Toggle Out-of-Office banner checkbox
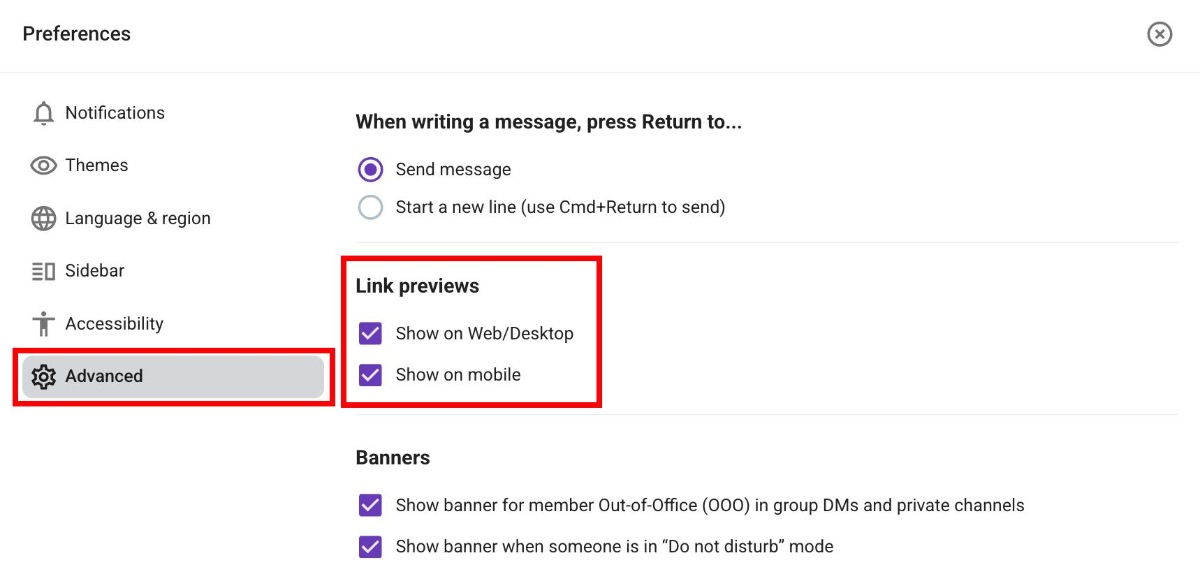Viewport: 1200px width, 588px height. [371, 506]
